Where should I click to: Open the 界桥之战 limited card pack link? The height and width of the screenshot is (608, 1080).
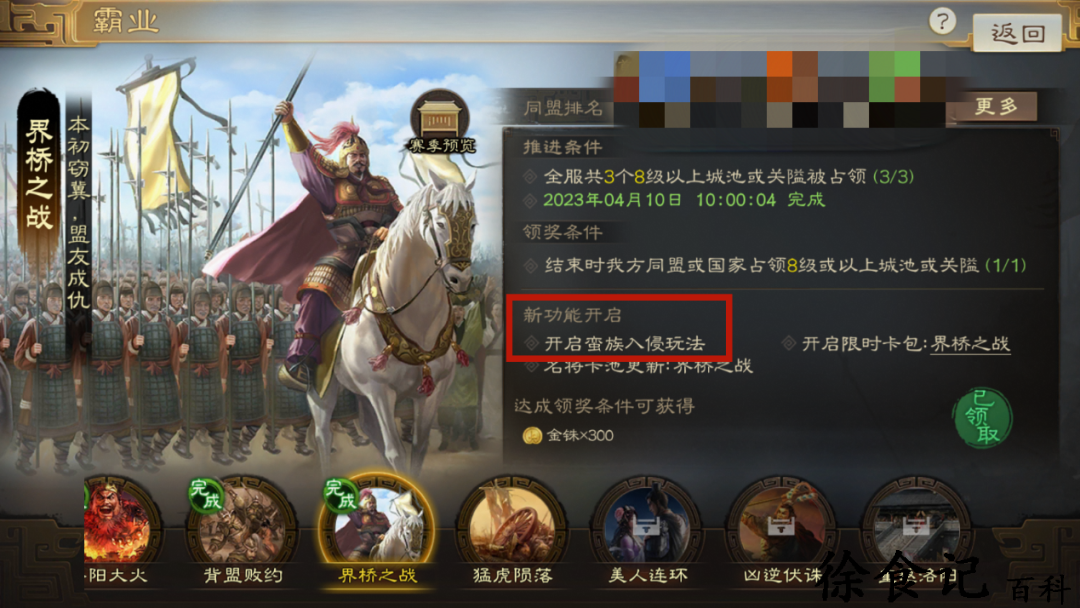pyautogui.click(x=970, y=344)
